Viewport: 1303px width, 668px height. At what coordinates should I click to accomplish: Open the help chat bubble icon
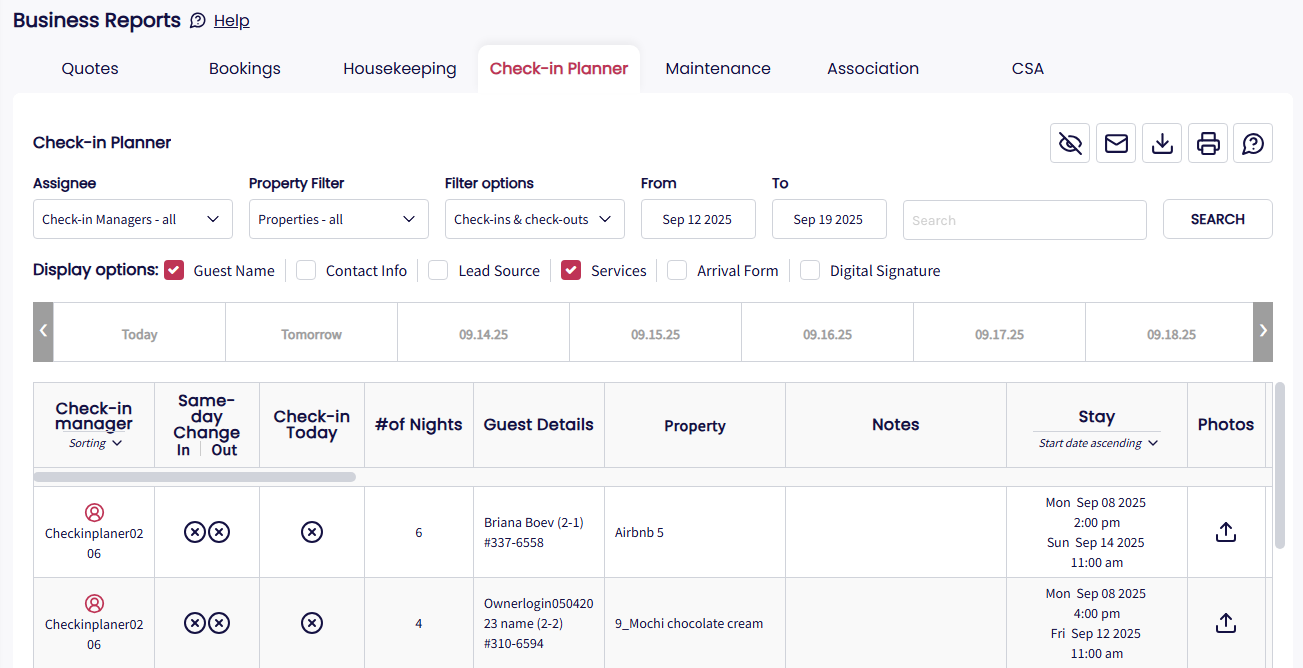point(1253,143)
